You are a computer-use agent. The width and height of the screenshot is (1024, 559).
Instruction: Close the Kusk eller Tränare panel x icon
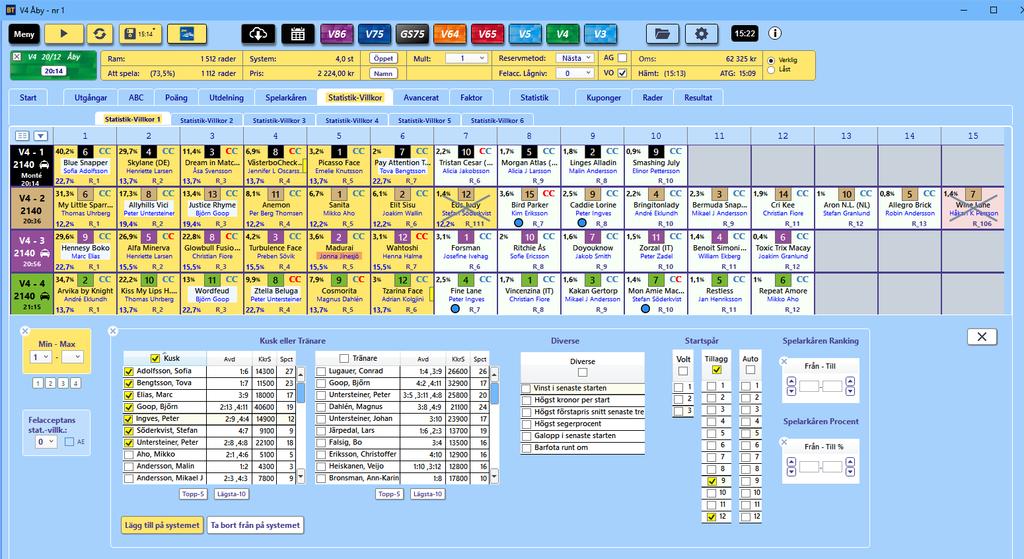(113, 331)
